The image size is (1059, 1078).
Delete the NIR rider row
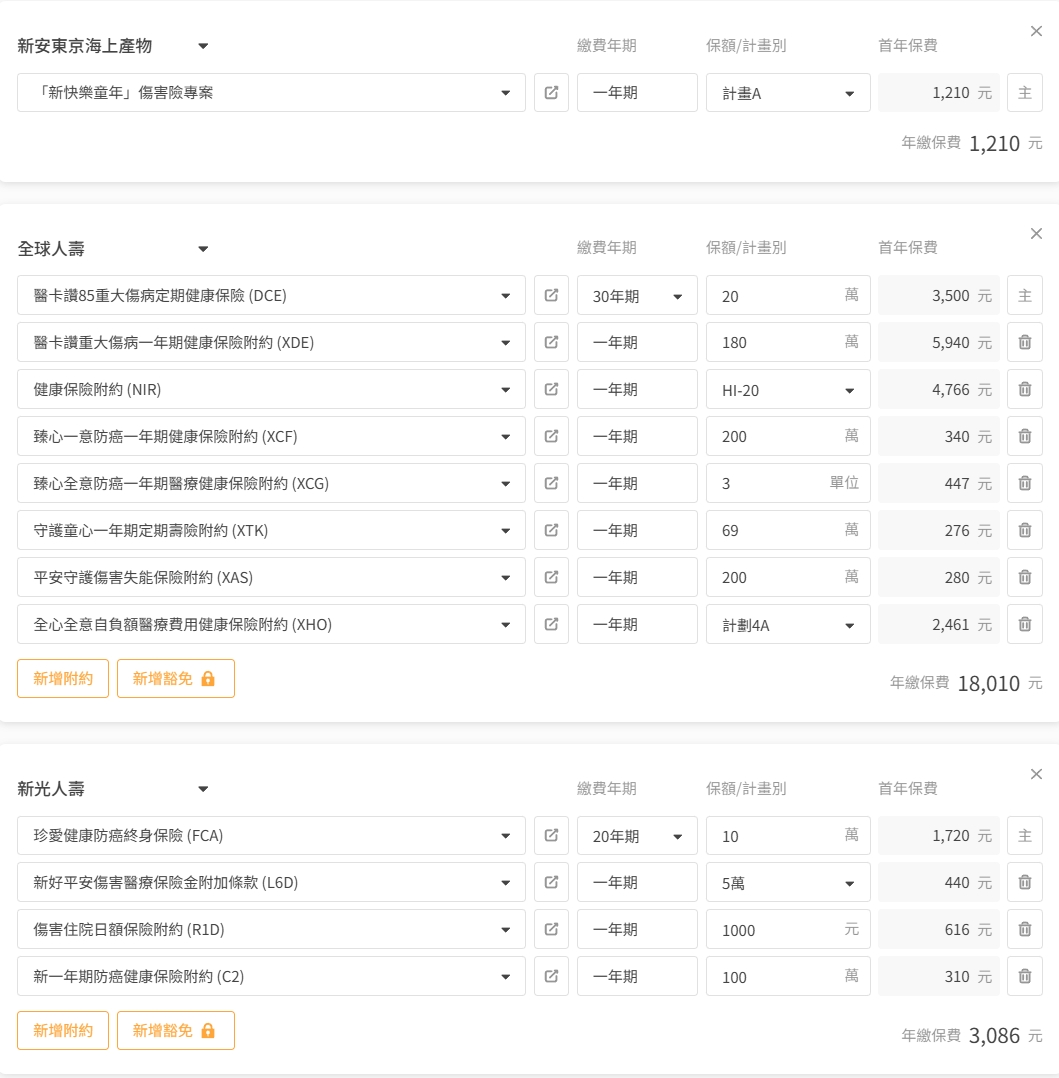1025,389
